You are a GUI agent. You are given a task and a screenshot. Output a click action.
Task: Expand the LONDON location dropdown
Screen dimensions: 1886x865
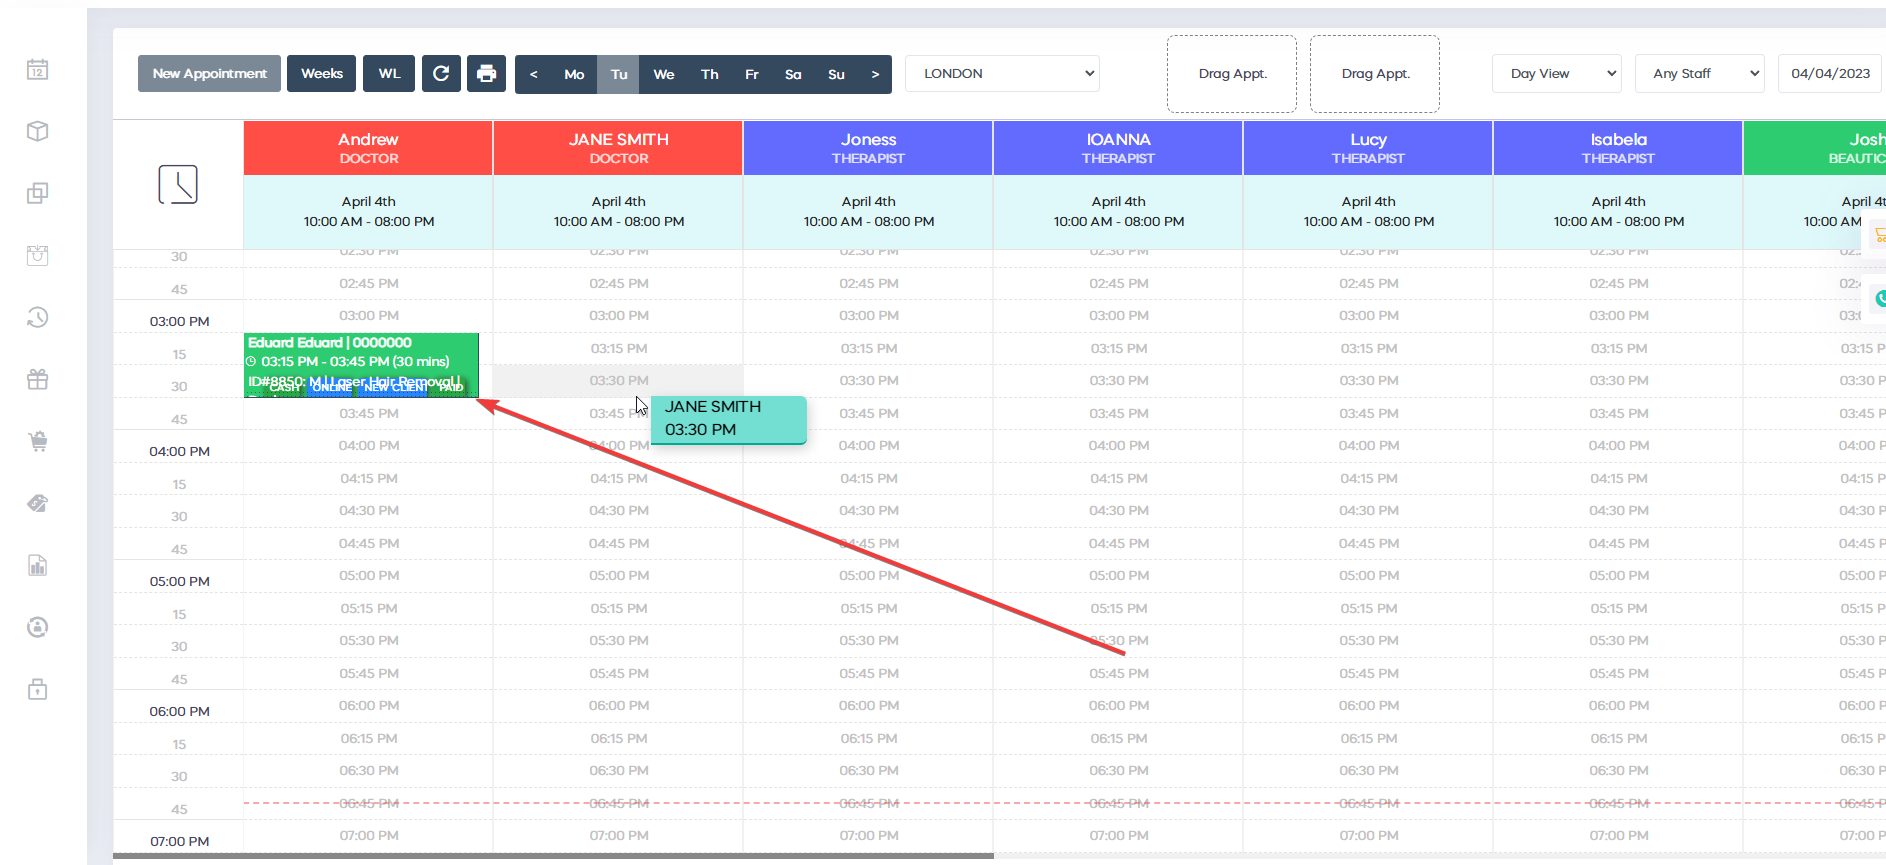1002,73
